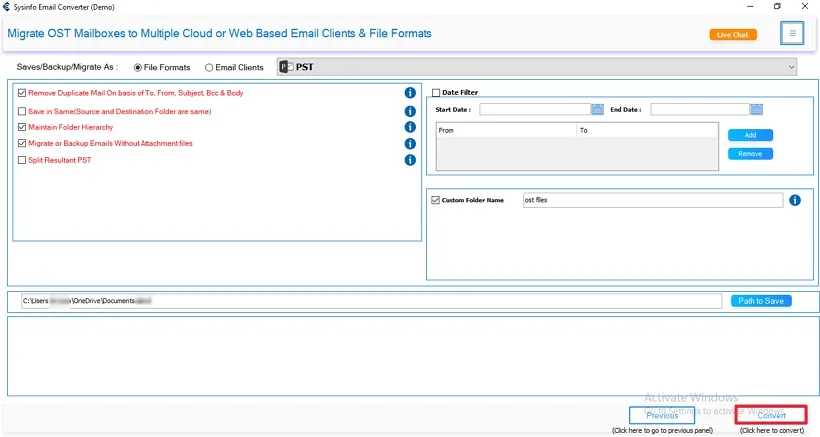Click info icon for Save in Same
The width and height of the screenshot is (820, 437).
click(410, 111)
